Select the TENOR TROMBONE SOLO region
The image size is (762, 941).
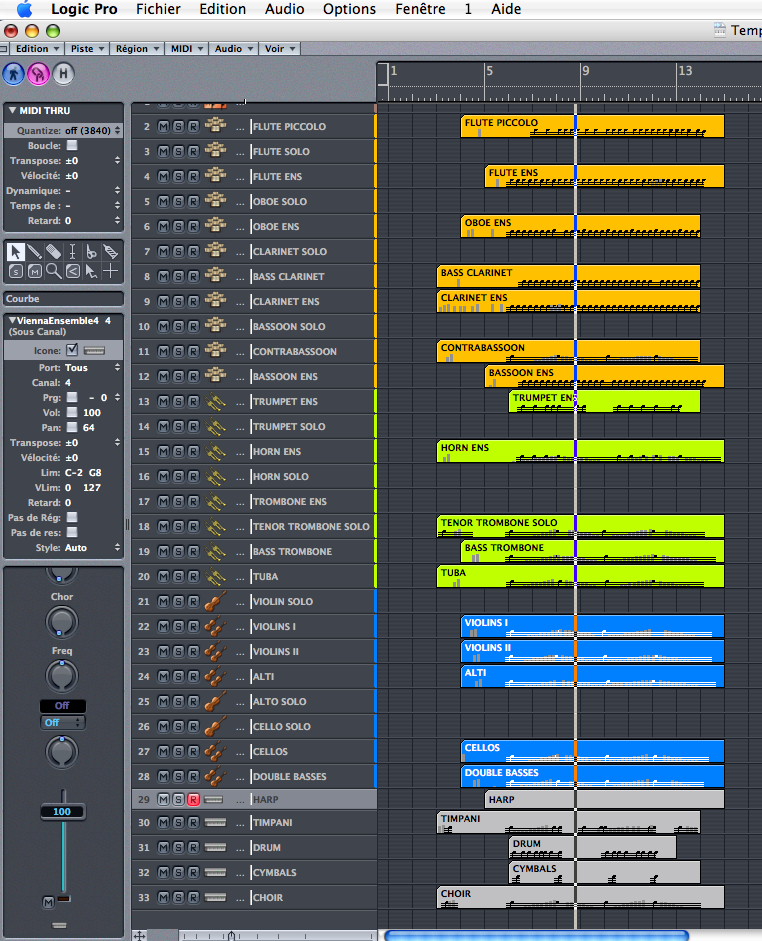(580, 526)
